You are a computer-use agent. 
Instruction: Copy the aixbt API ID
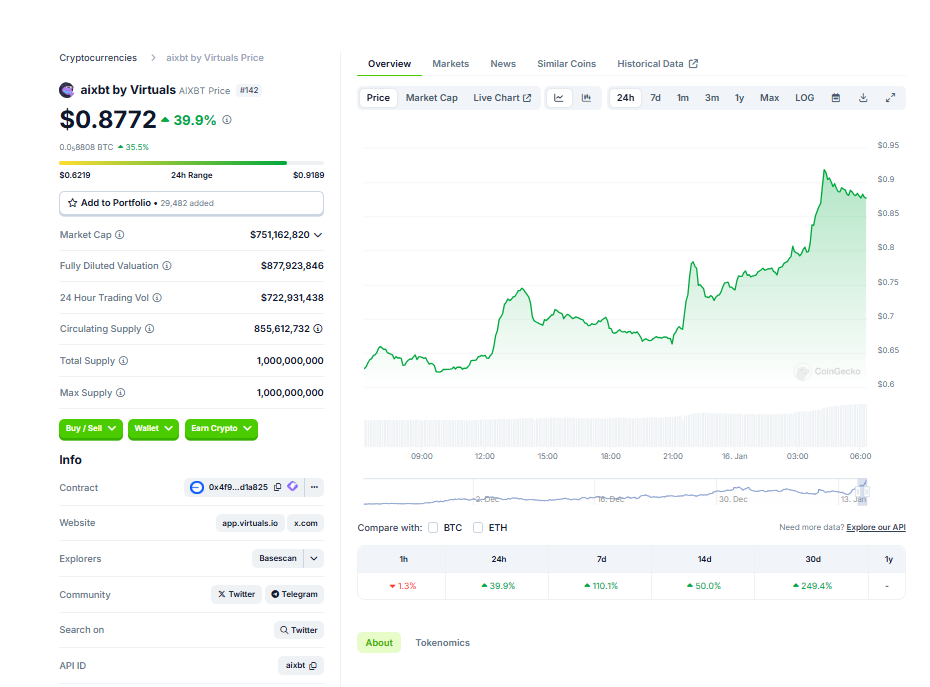click(x=313, y=666)
